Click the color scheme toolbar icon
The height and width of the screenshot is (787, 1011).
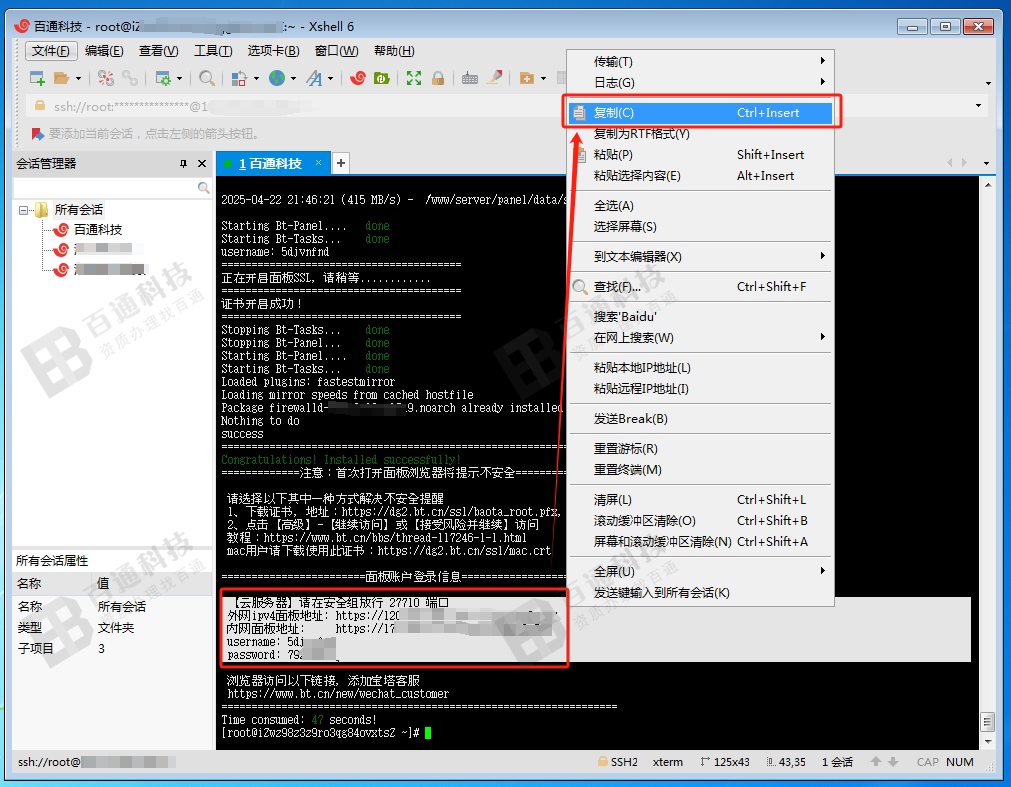click(239, 78)
